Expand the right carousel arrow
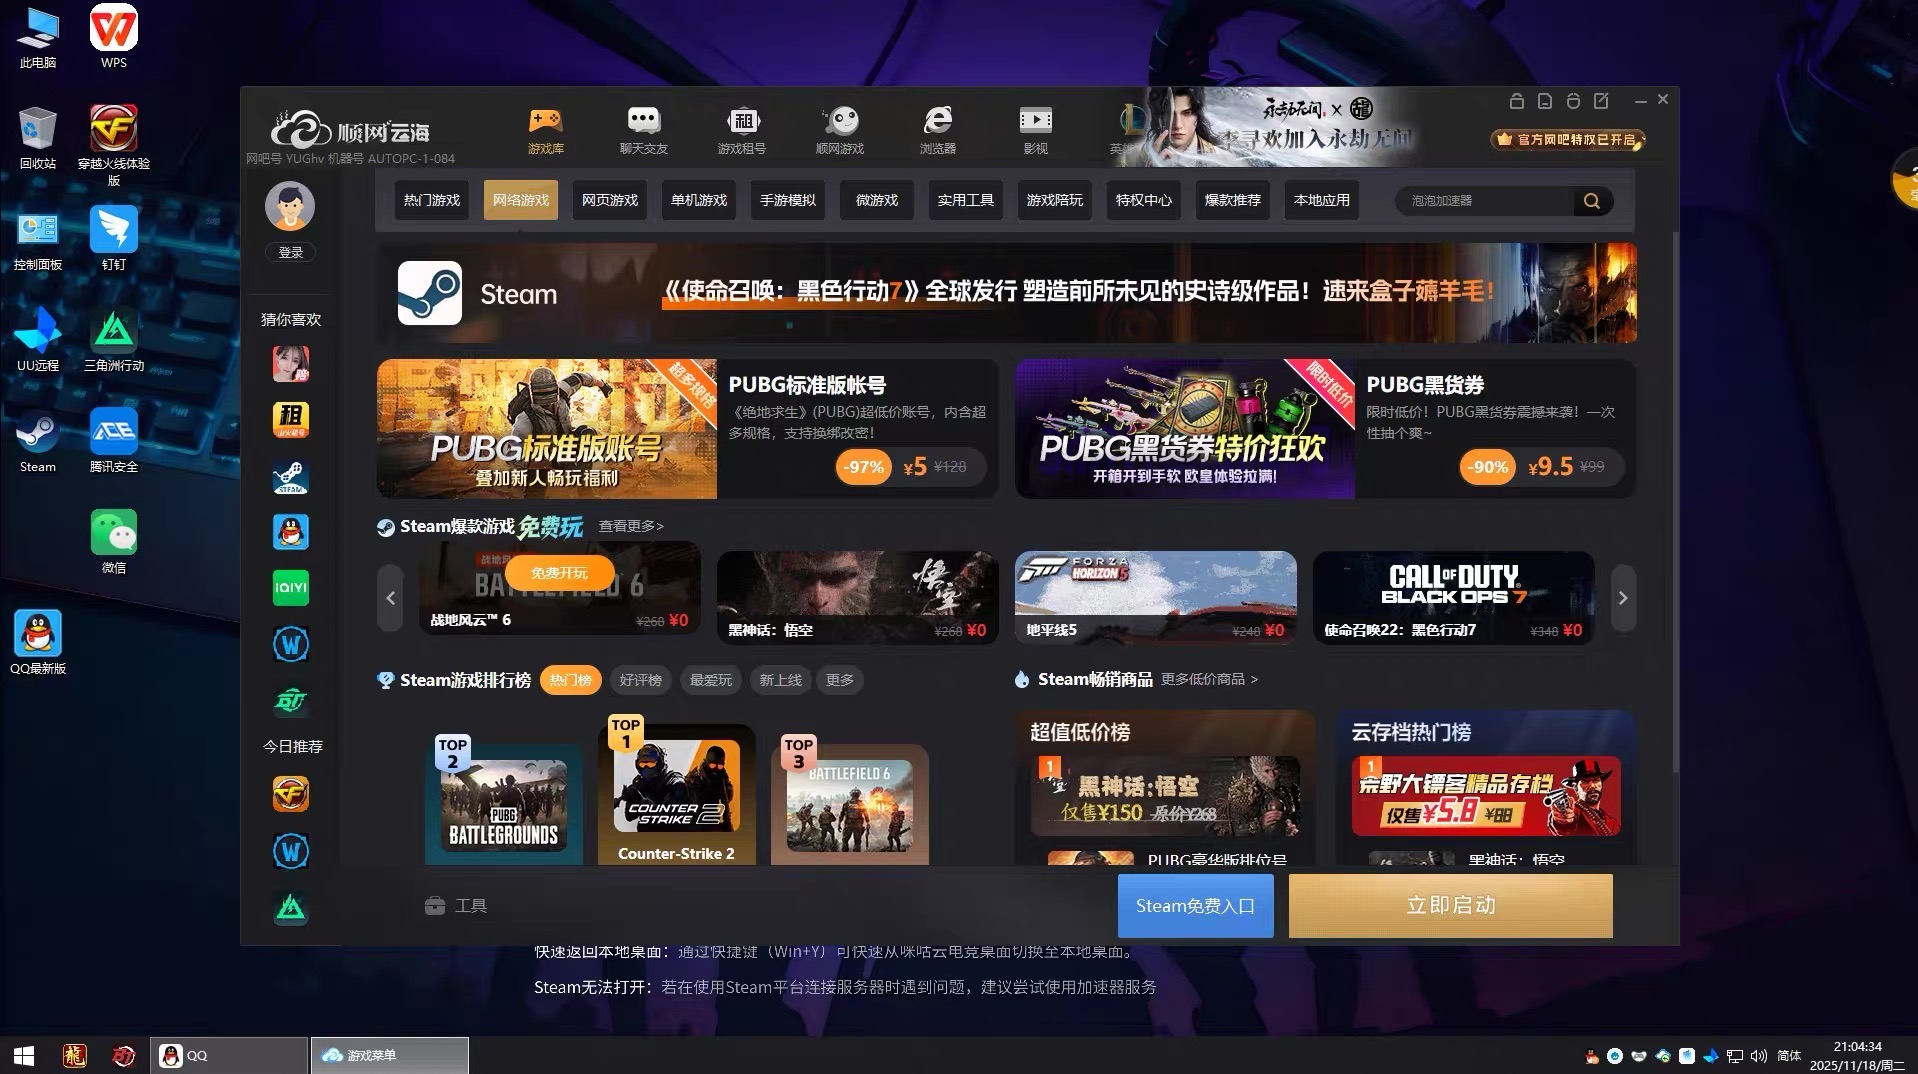 tap(1623, 597)
